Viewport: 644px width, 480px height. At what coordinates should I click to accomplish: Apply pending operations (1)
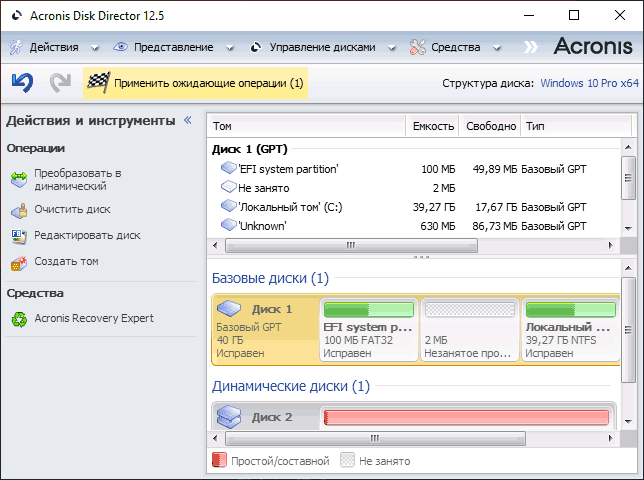[x=196, y=83]
